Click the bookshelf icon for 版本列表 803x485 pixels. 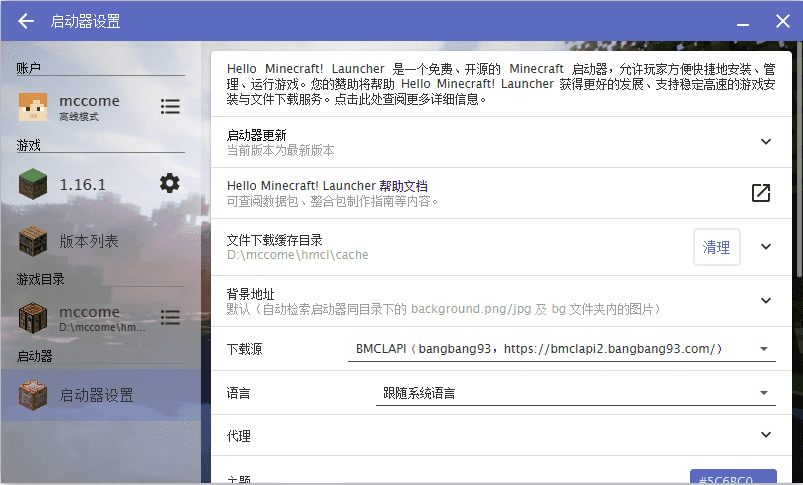click(x=33, y=241)
